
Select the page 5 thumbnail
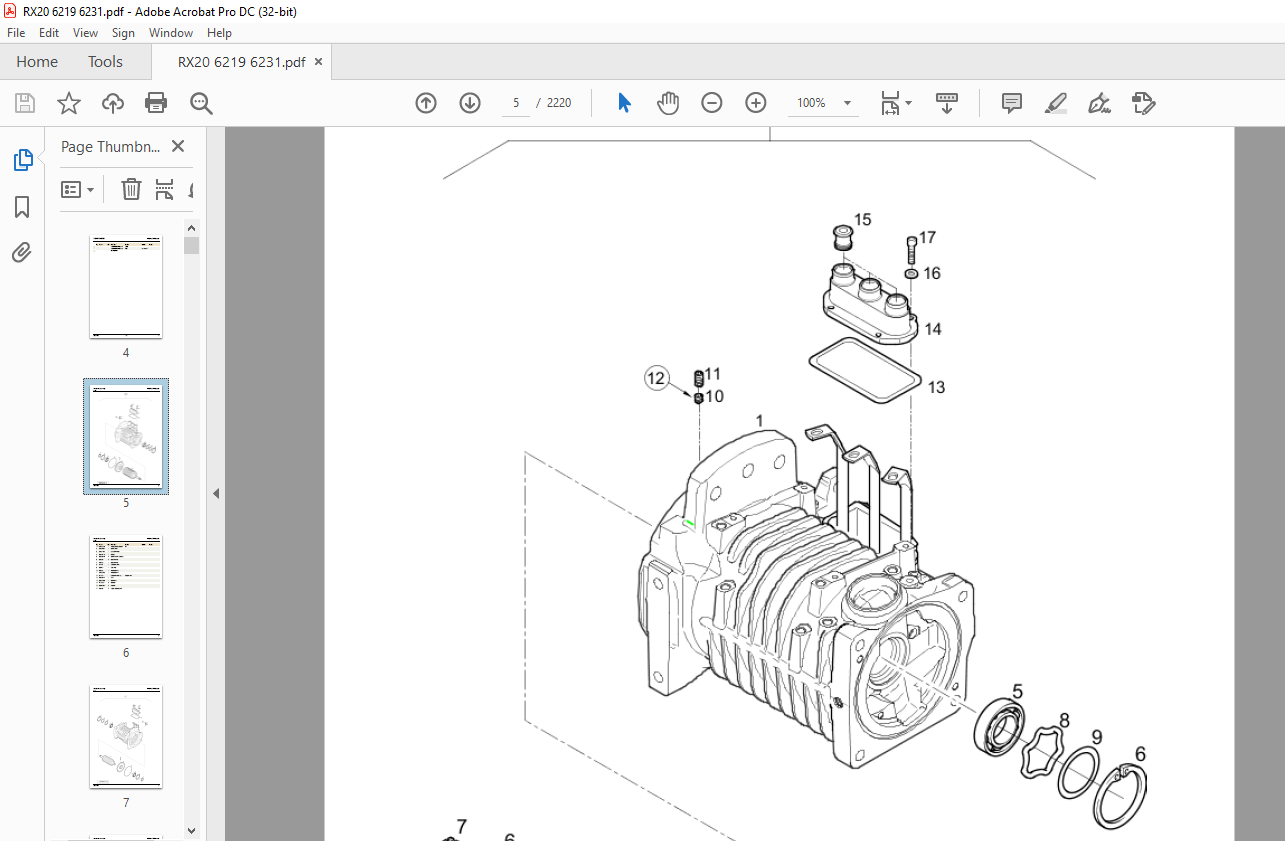pos(126,437)
